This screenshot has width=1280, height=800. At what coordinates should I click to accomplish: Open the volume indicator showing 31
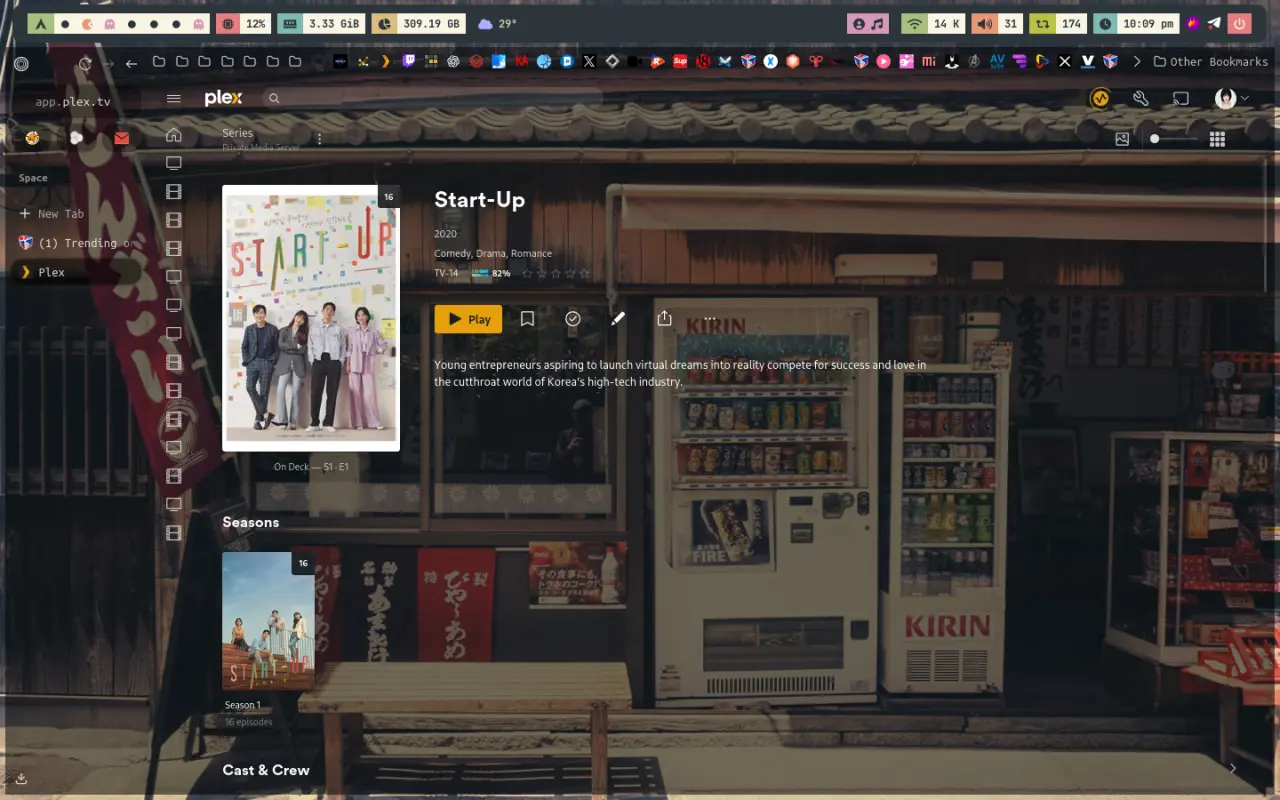998,23
